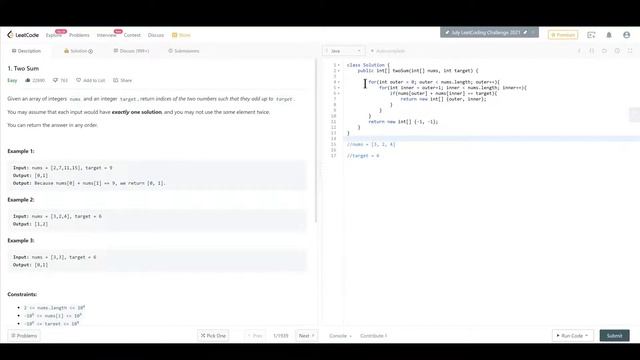This screenshot has height=360, width=640.
Task: Click the Contribute link
Action: pyautogui.click(x=373, y=336)
